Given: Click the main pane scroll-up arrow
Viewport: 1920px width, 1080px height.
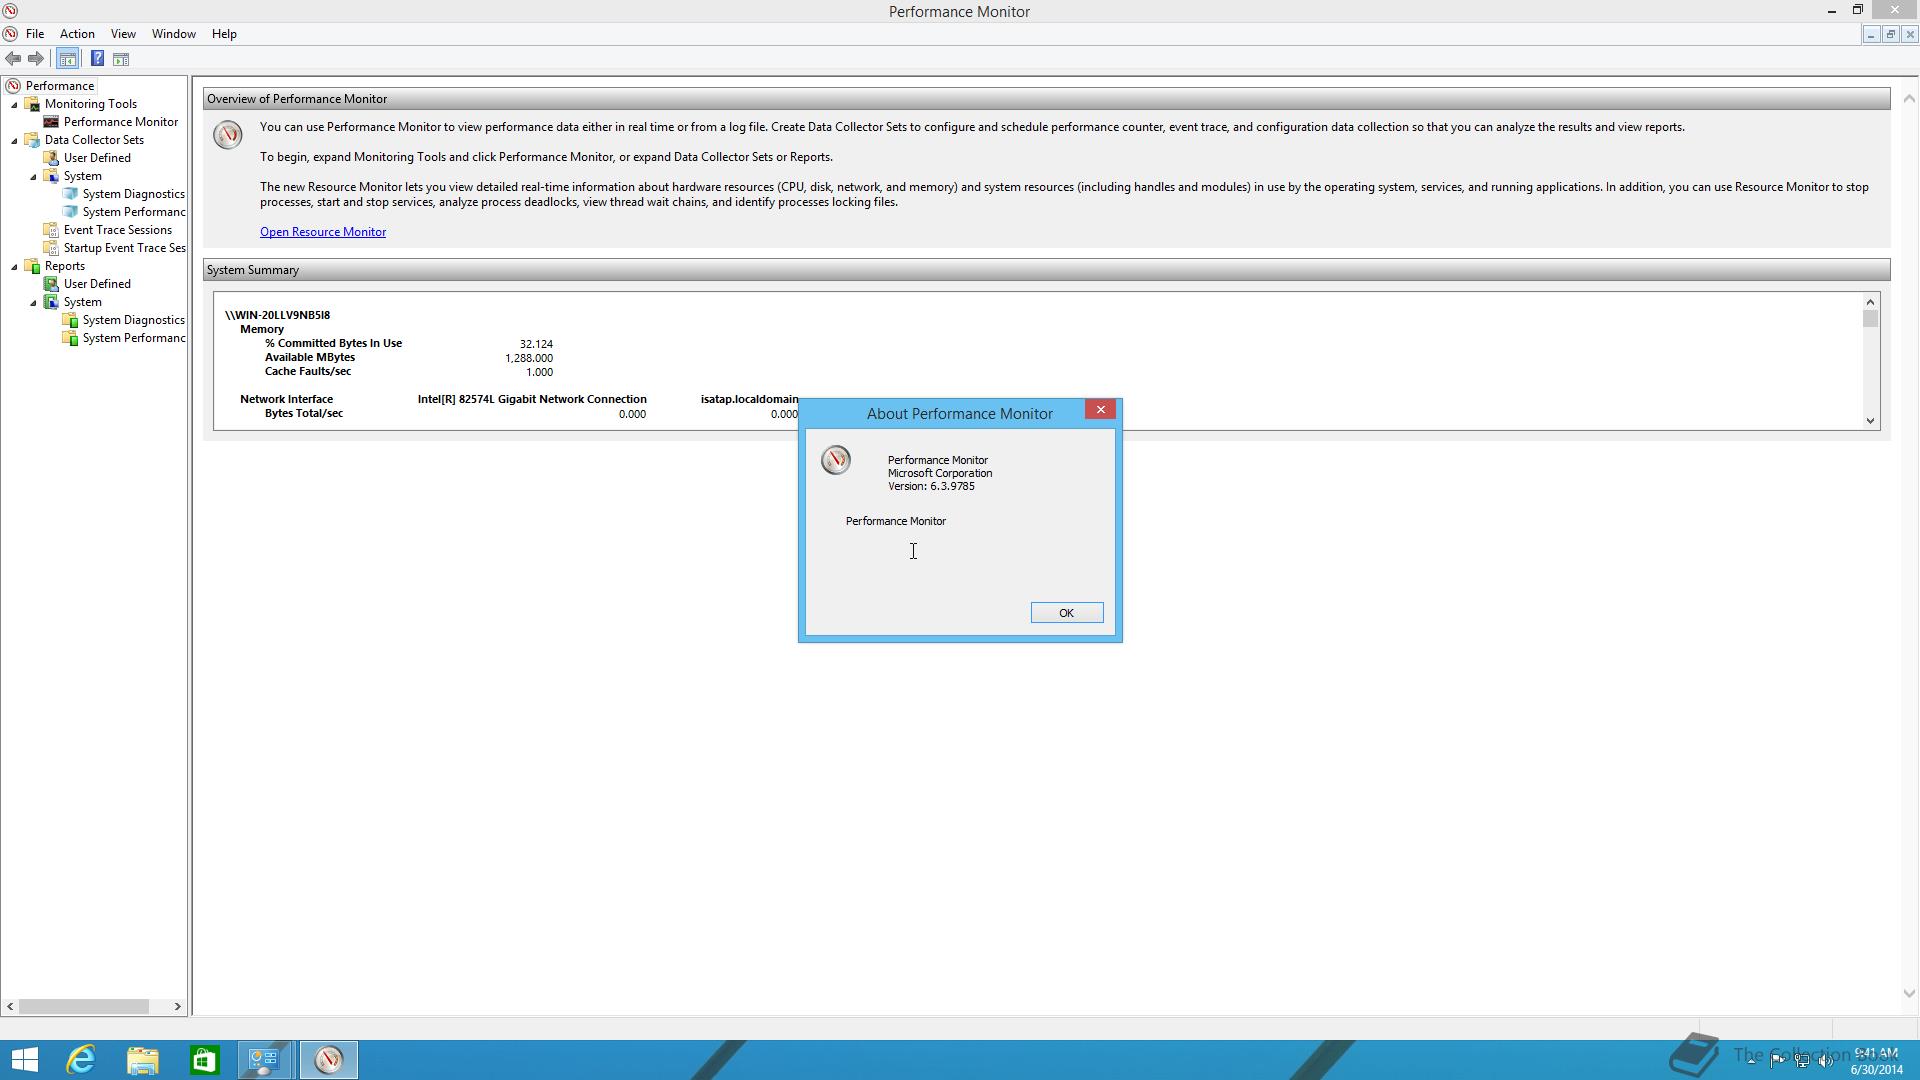Looking at the screenshot, I should (1909, 98).
